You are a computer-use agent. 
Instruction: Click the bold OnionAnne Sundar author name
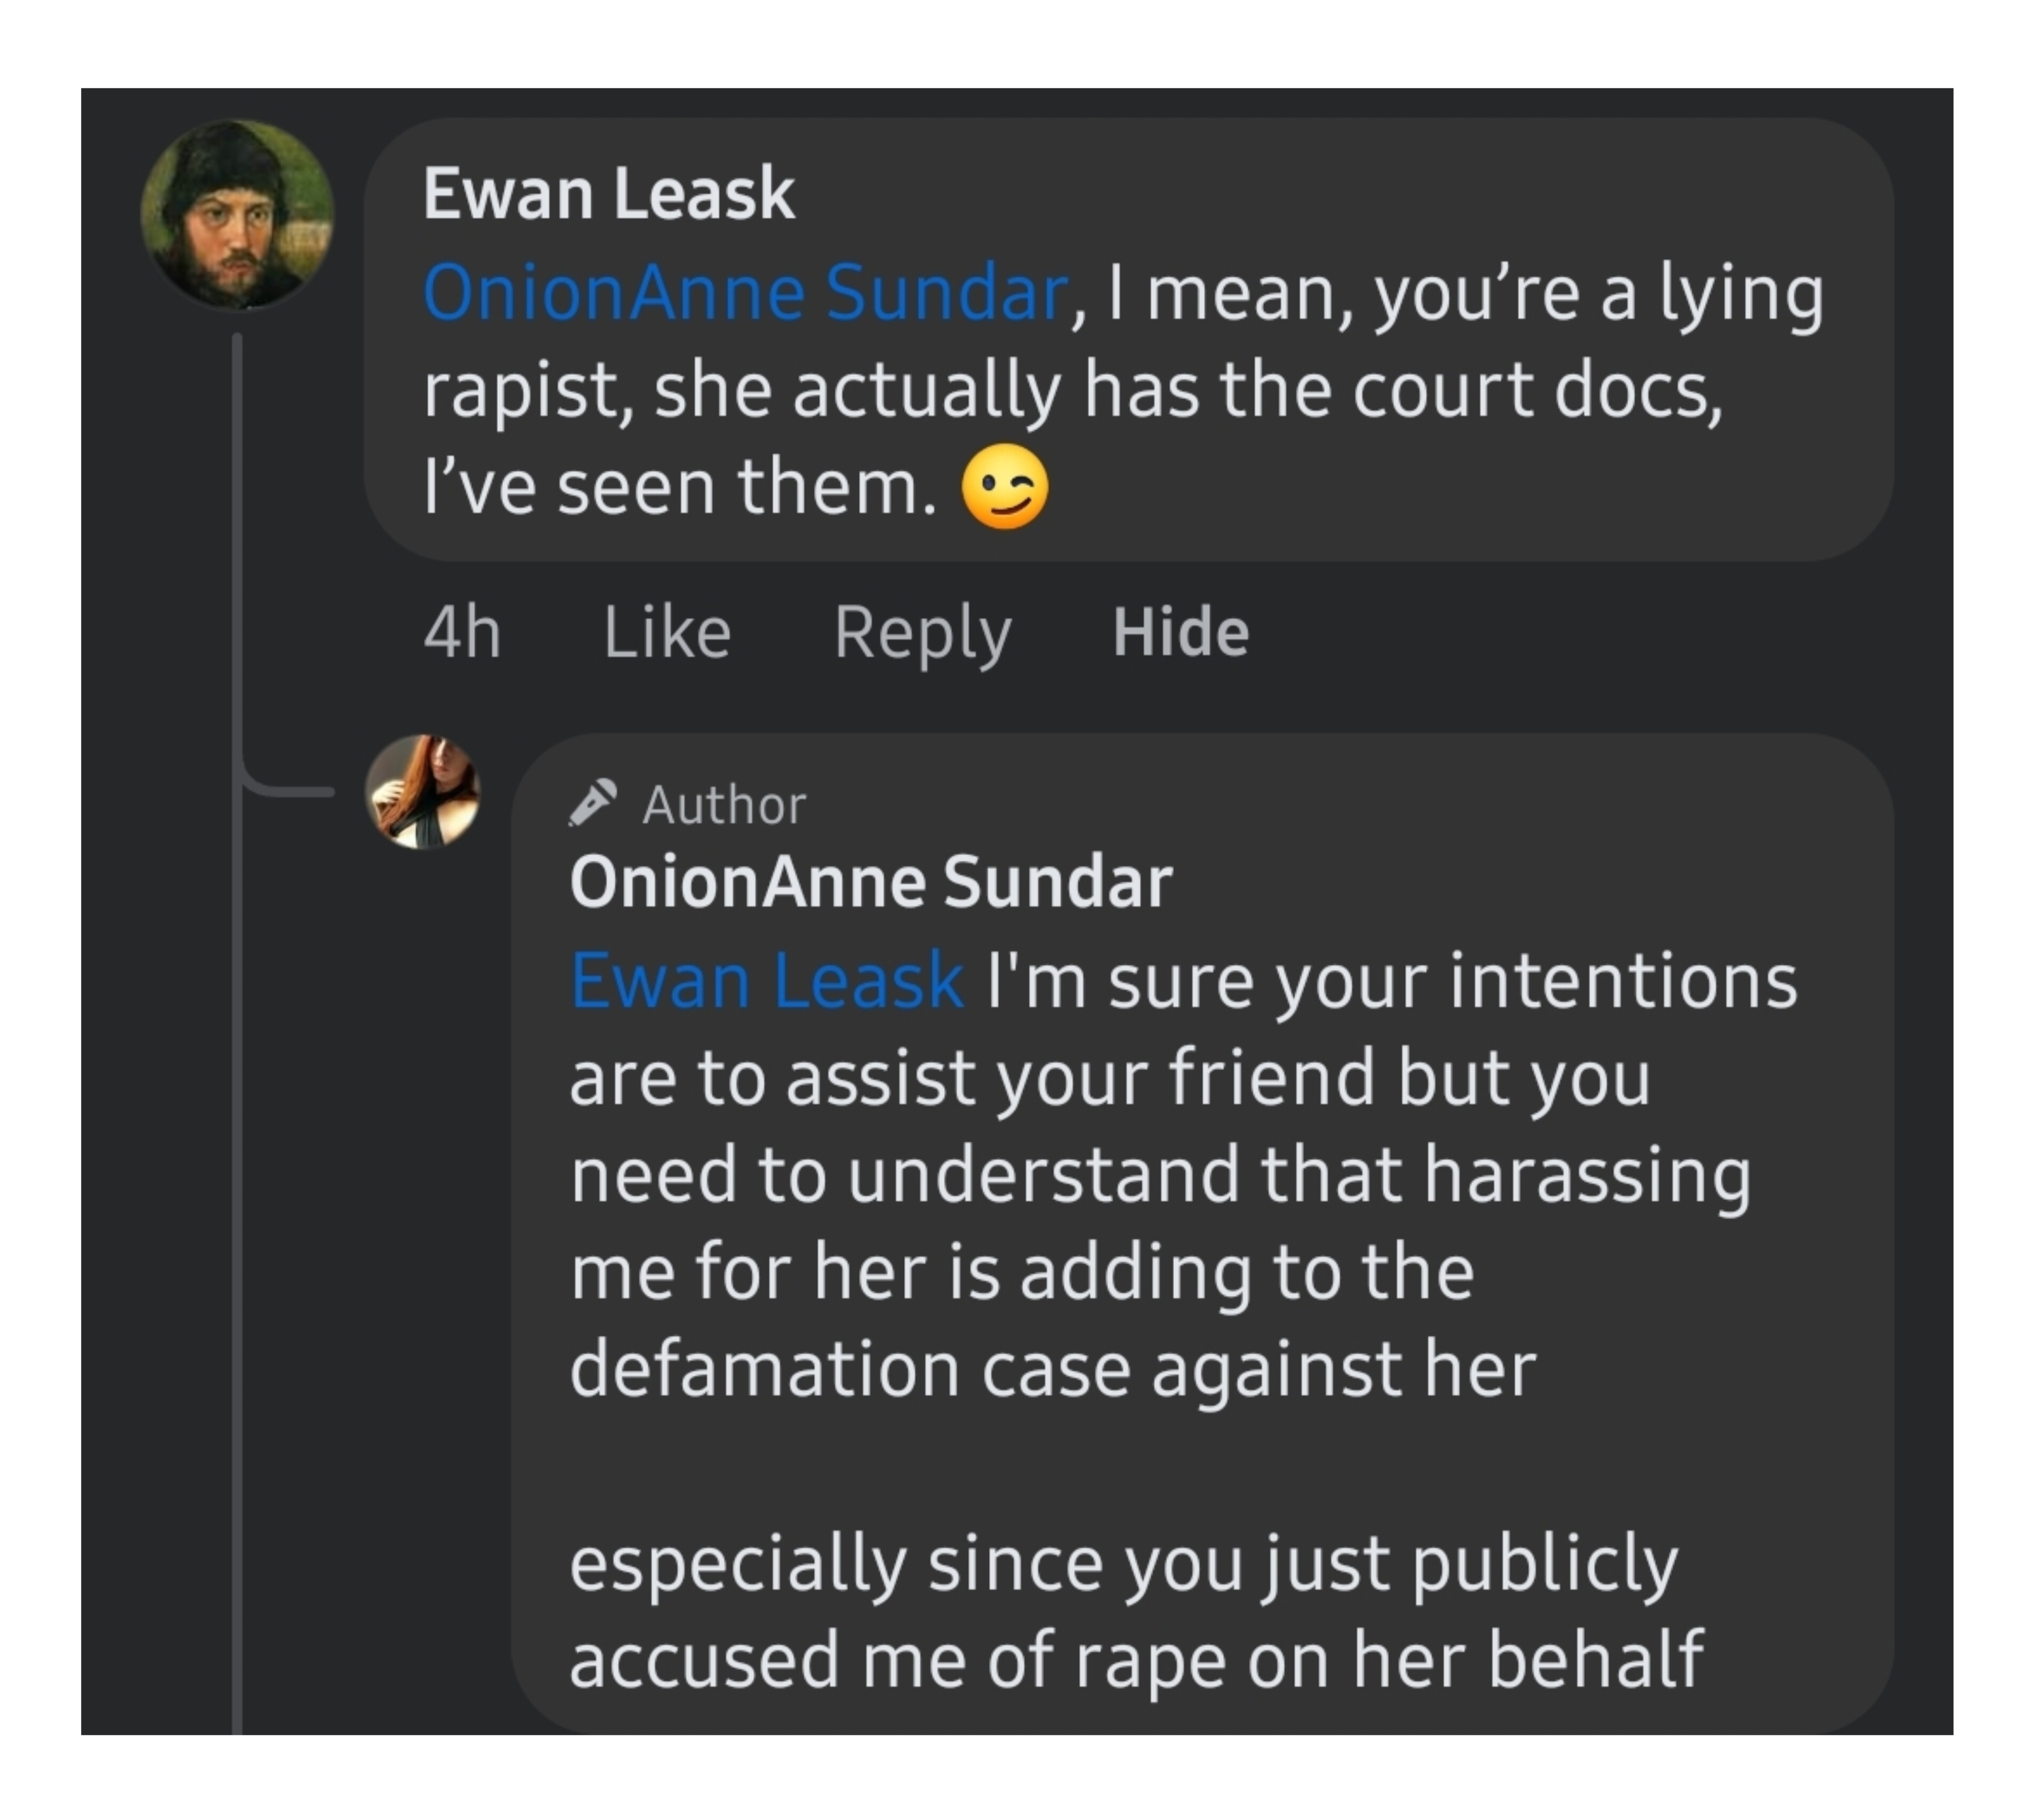871,882
